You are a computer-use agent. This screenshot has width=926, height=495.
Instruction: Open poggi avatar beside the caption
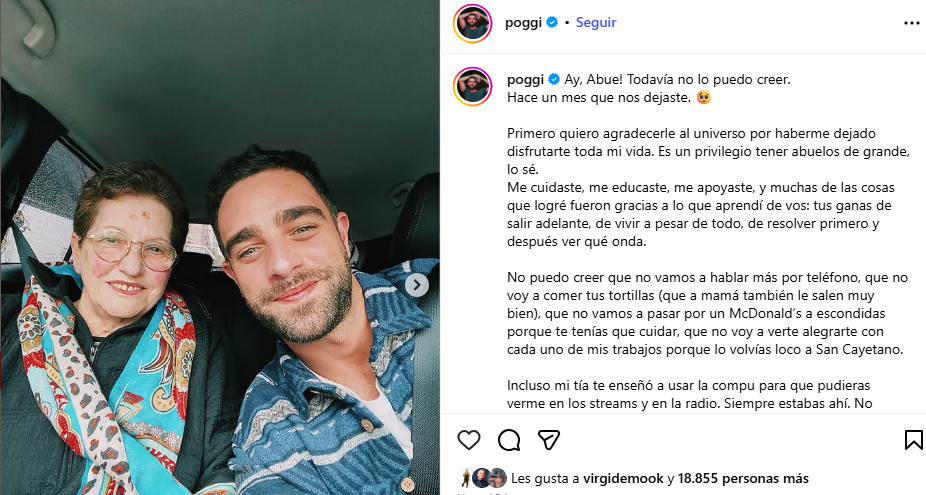point(472,87)
